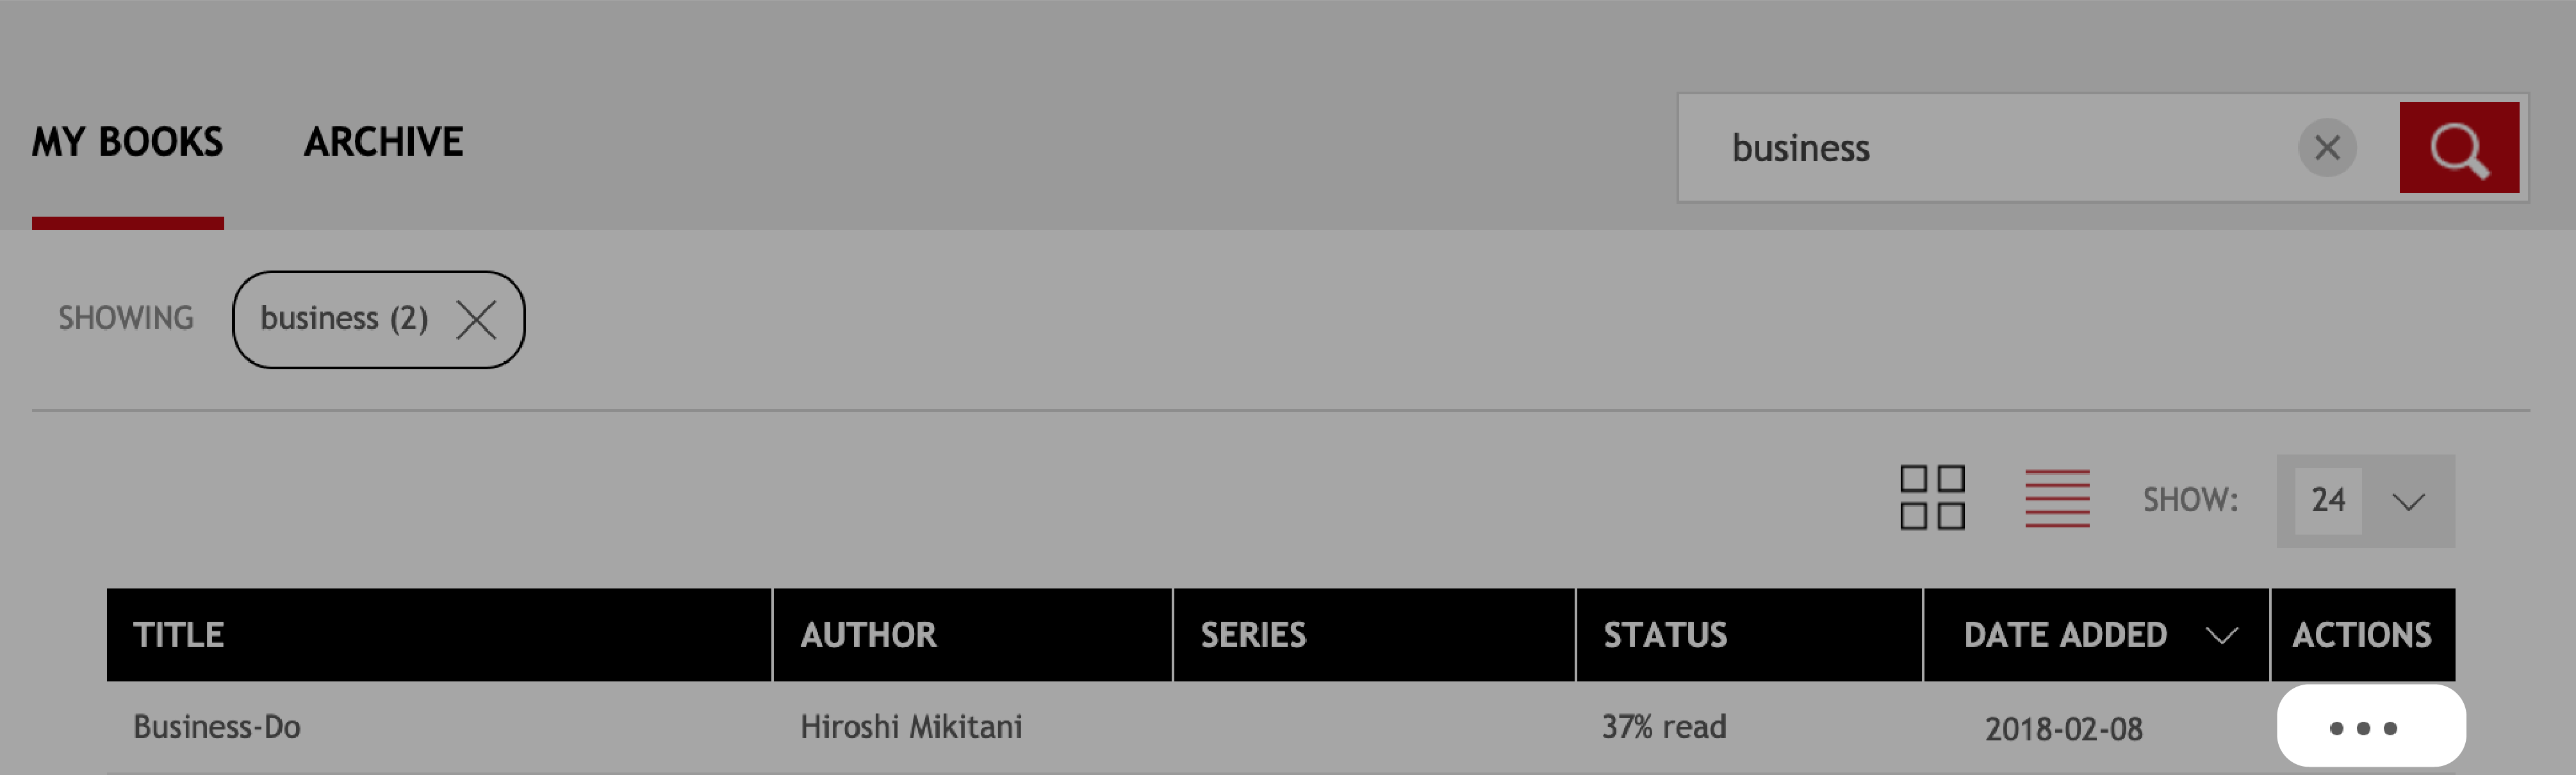Click author Hiroshi Mikitani
Screen dimensions: 2576x775
[910, 727]
